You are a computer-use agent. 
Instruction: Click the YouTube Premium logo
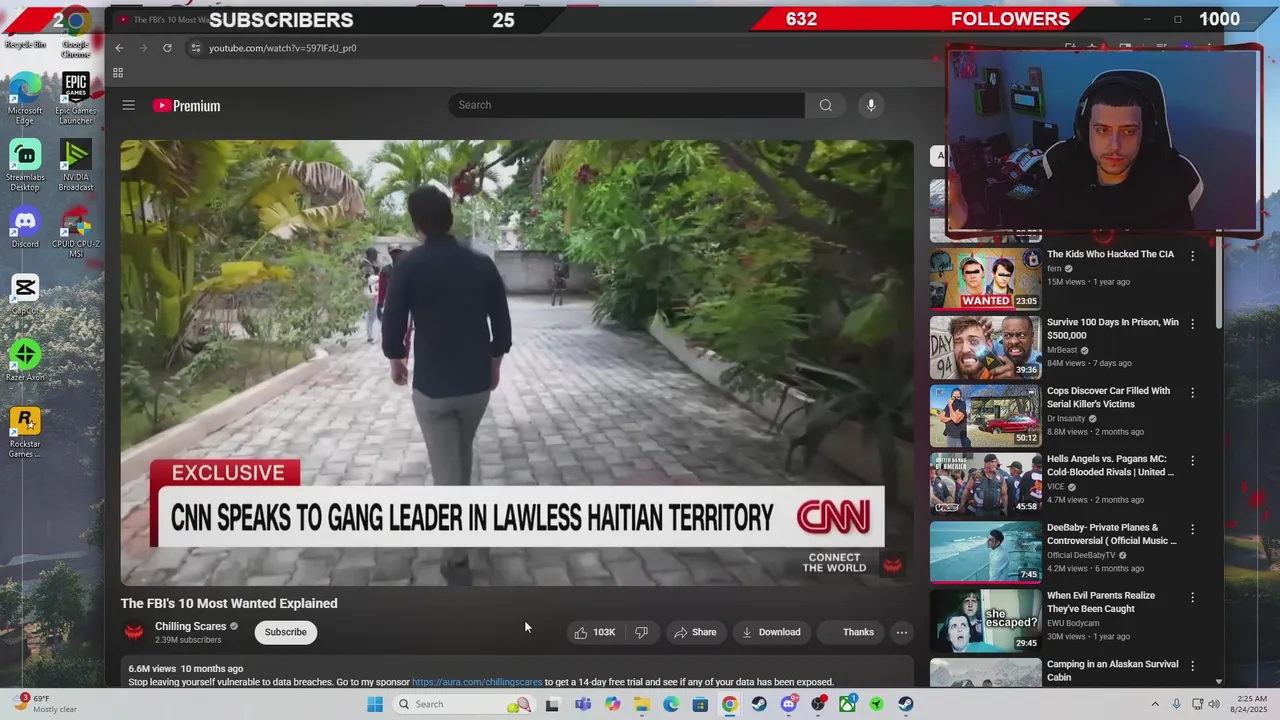coord(186,106)
